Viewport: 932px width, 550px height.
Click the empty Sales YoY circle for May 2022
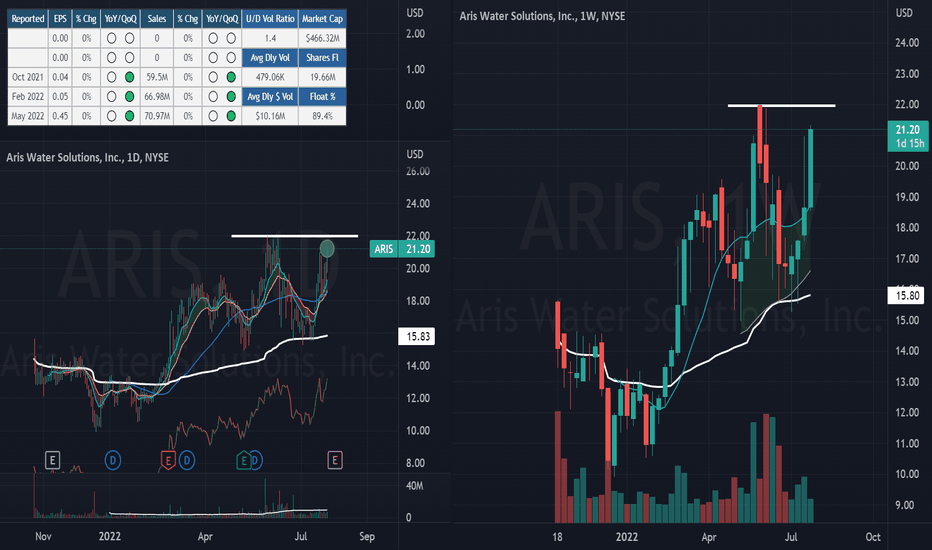(213, 116)
